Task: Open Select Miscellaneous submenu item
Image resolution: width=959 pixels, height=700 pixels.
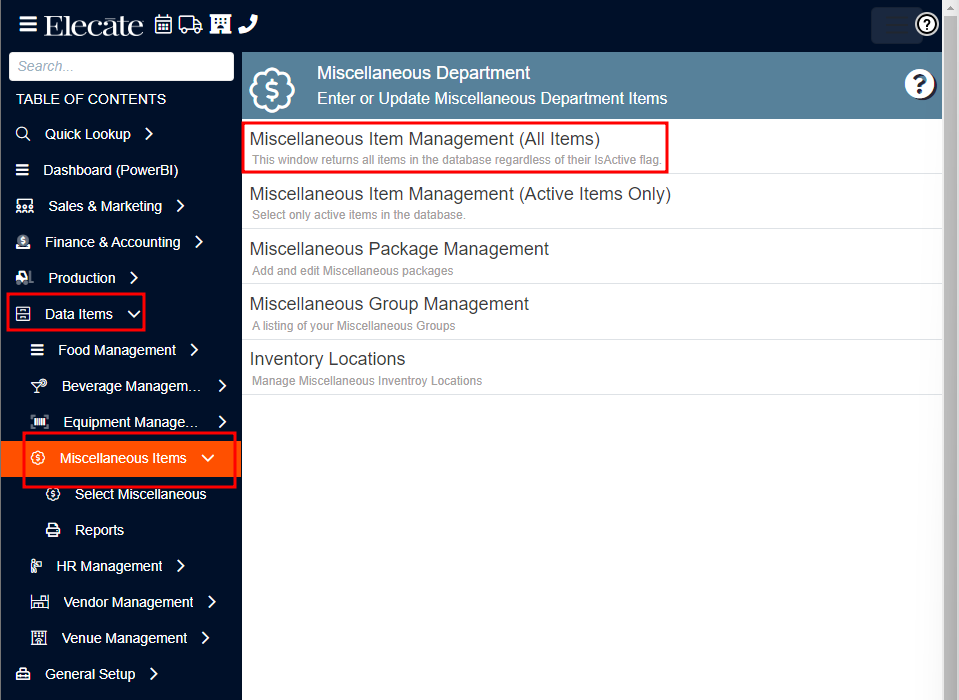Action: pos(141,494)
